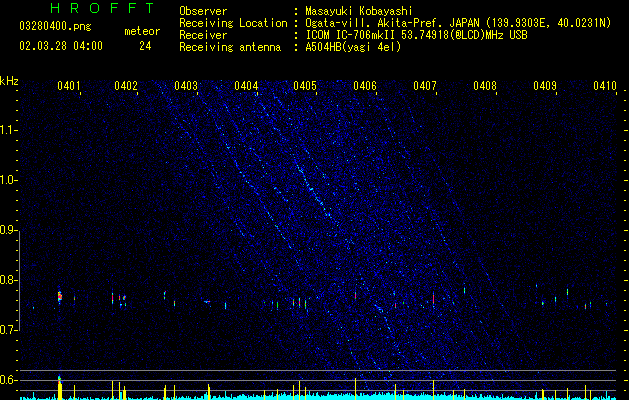Click the Receiving Location label

click(x=233, y=23)
